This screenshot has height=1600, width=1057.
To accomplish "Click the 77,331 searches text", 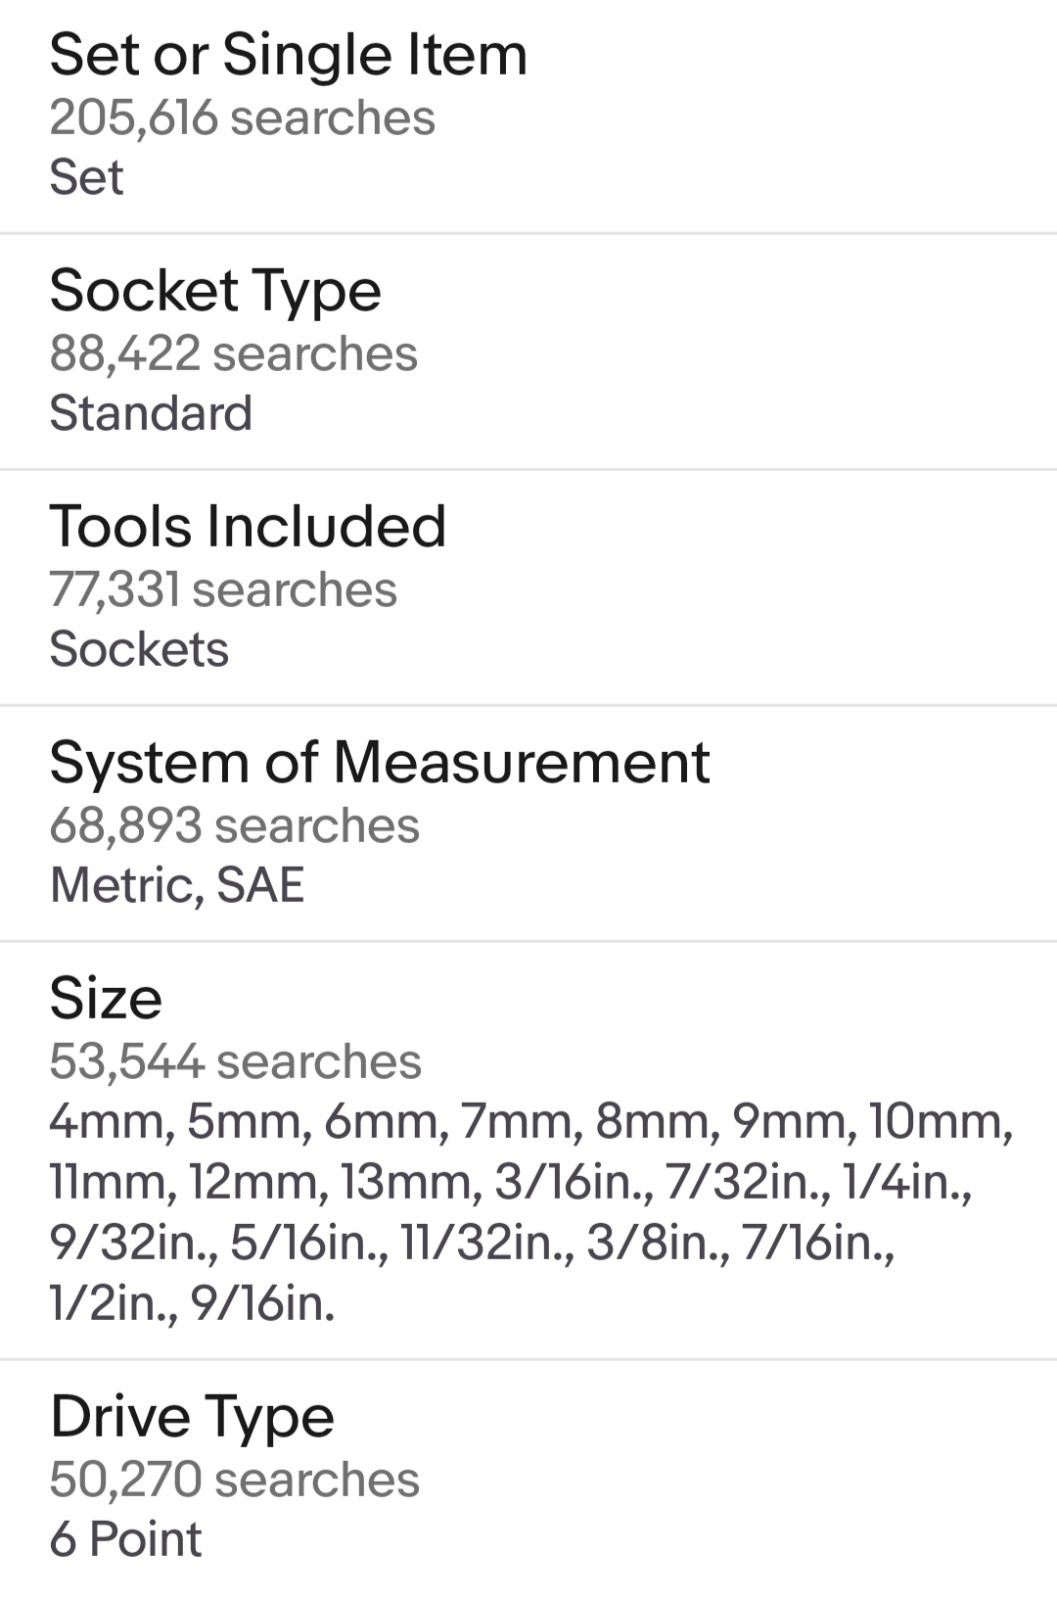I will (x=223, y=590).
